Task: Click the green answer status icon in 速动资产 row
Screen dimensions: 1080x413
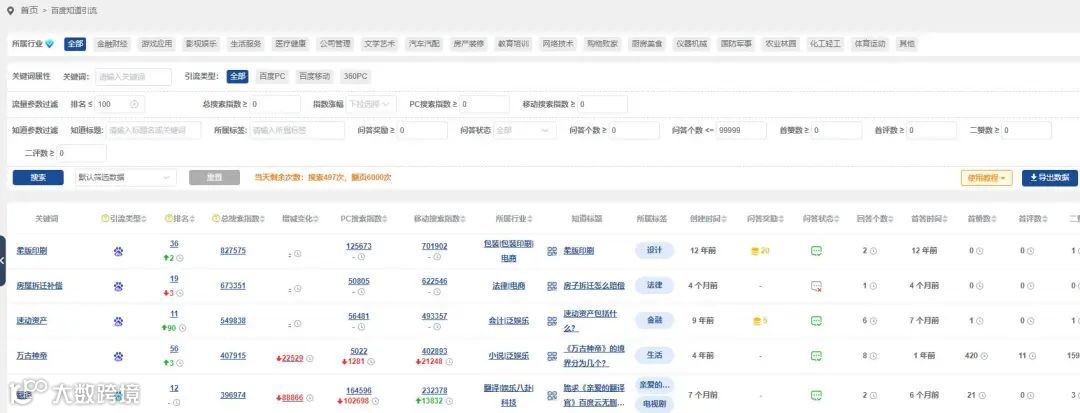Action: (816, 321)
